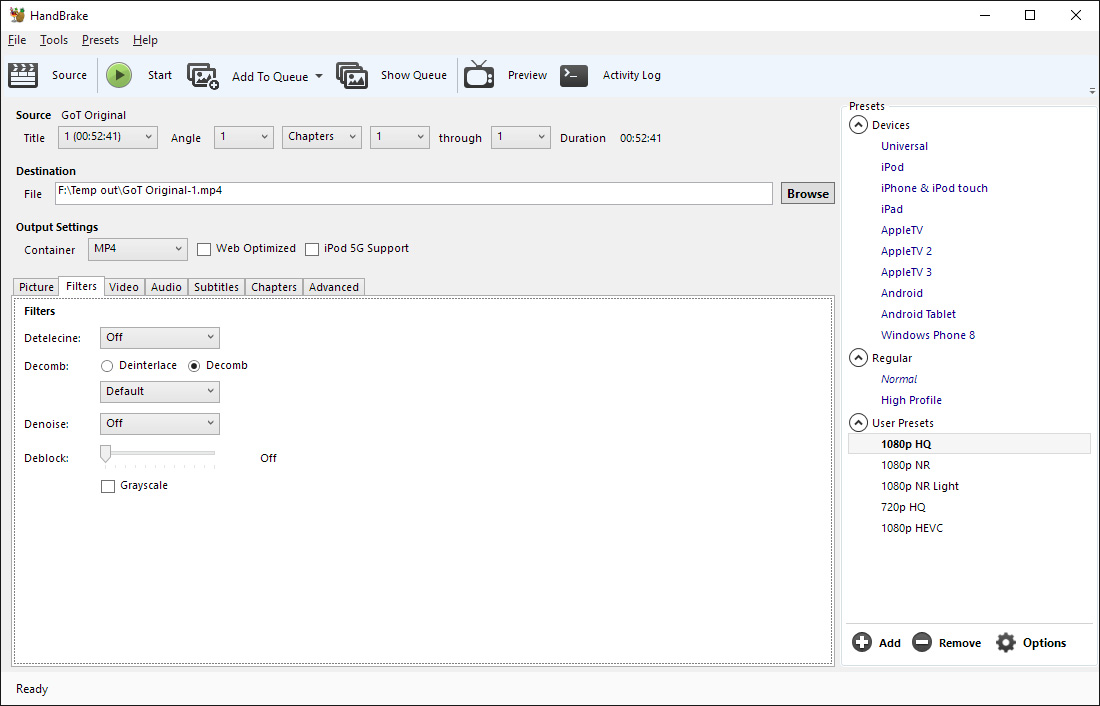This screenshot has height=706, width=1100.
Task: Enable the iPod 5G Support checkbox
Action: tap(312, 249)
